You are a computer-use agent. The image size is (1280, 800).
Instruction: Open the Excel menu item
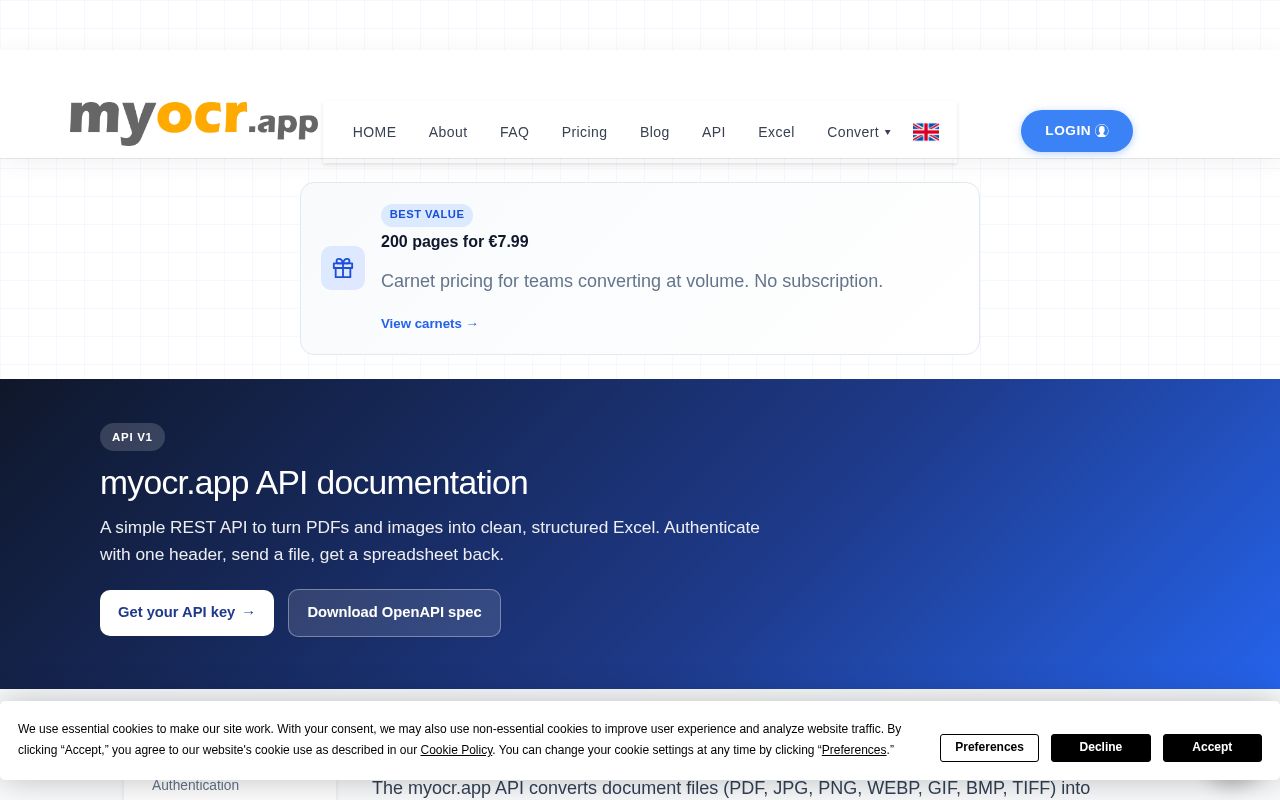(776, 132)
